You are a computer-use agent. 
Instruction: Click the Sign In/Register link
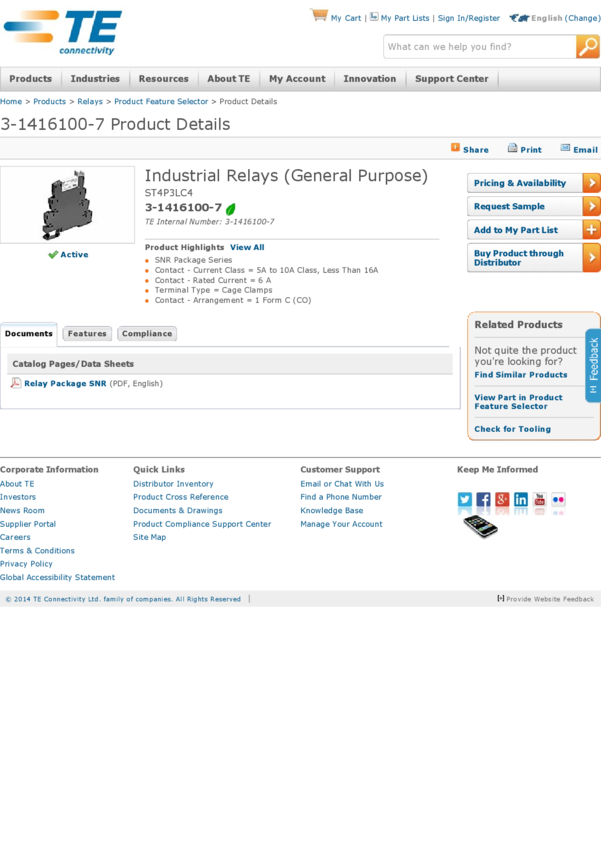(469, 18)
